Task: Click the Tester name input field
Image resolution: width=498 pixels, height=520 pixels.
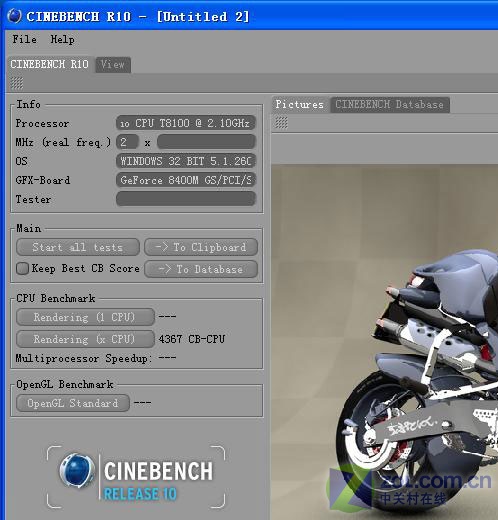Action: [x=186, y=199]
